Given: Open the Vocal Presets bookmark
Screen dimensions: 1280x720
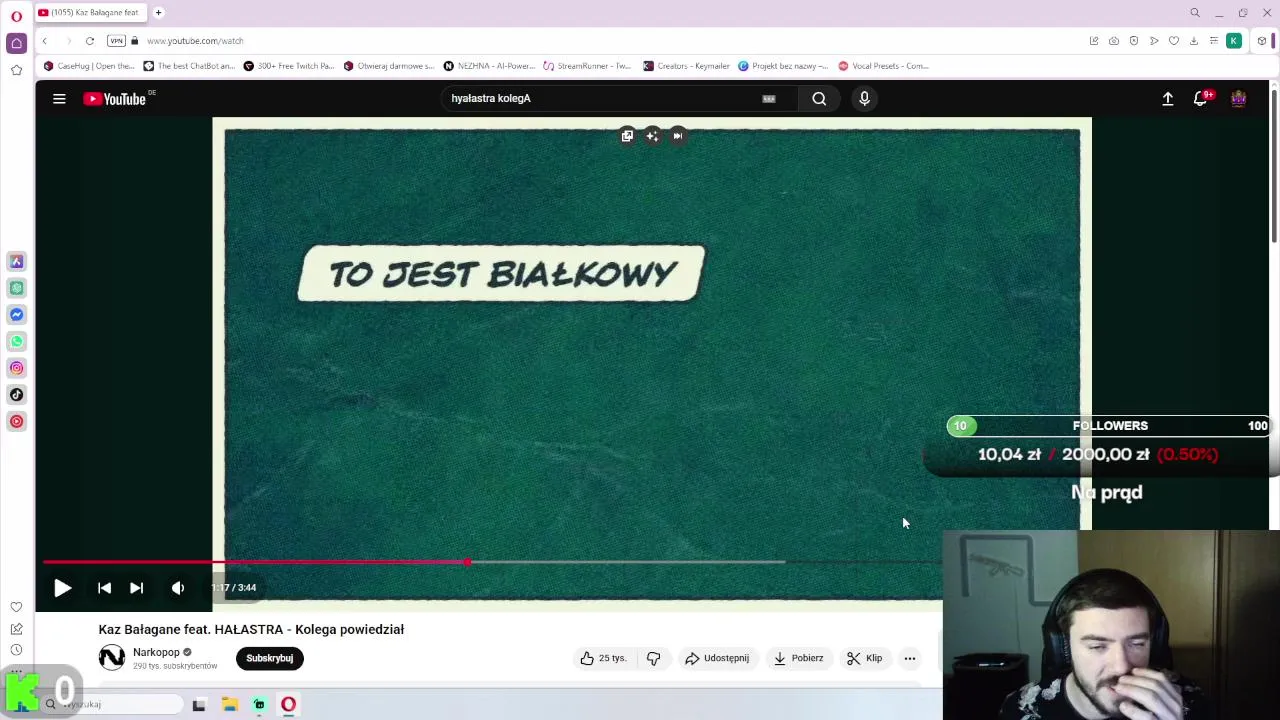Looking at the screenshot, I should point(883,66).
